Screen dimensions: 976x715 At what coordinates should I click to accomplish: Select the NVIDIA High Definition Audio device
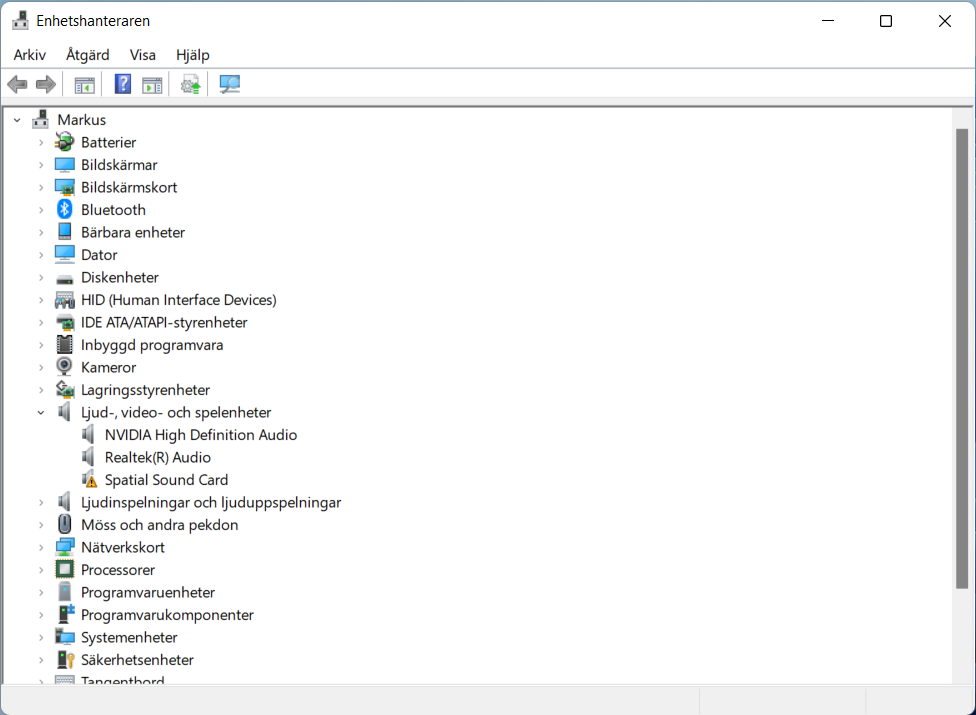[x=200, y=435]
